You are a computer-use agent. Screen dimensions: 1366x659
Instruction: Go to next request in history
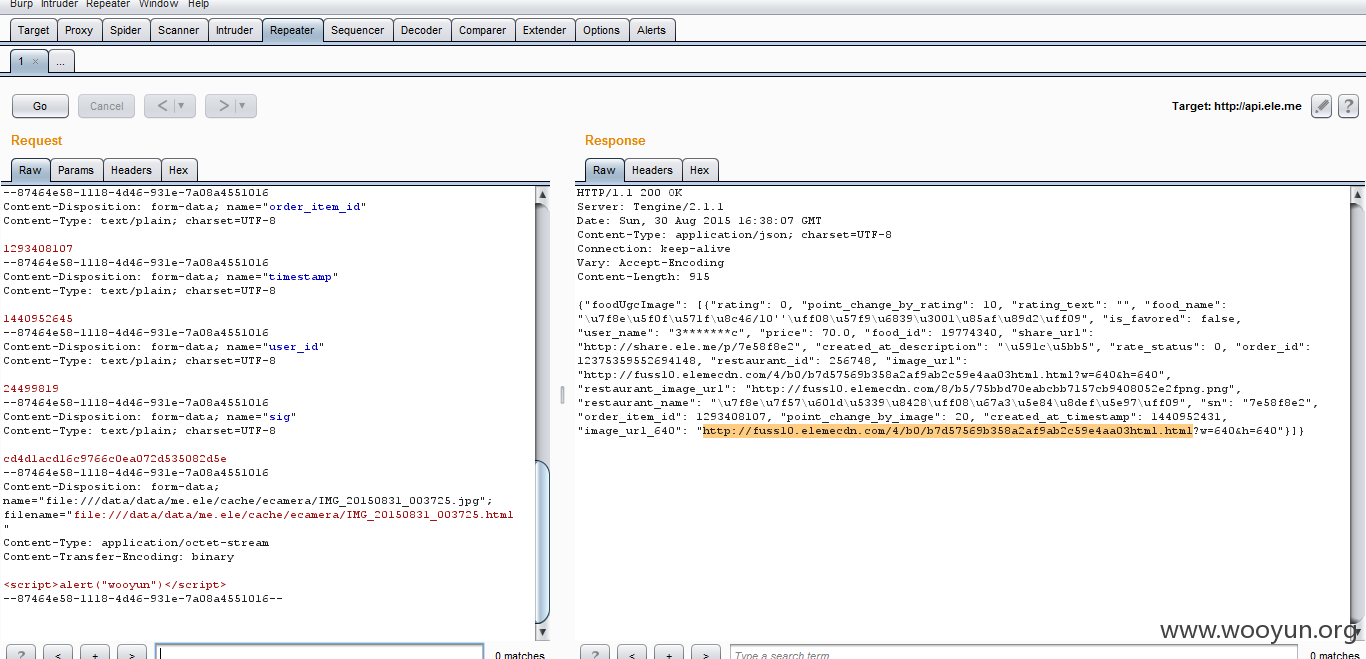coord(223,106)
